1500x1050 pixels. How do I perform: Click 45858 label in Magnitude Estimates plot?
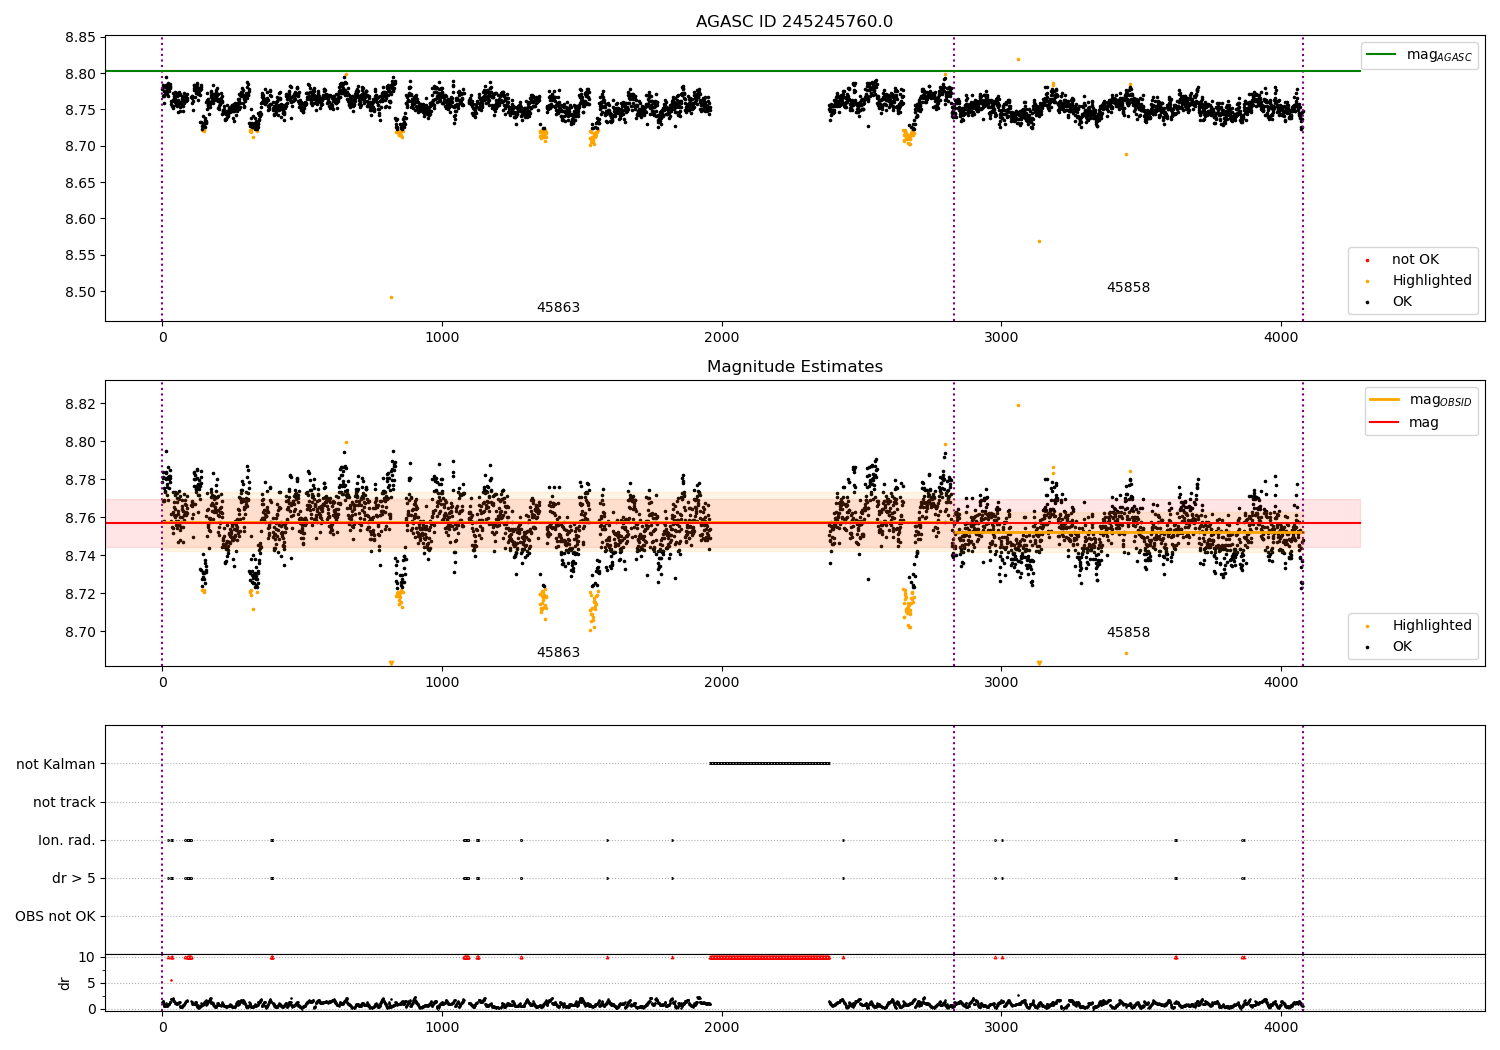click(x=1128, y=633)
